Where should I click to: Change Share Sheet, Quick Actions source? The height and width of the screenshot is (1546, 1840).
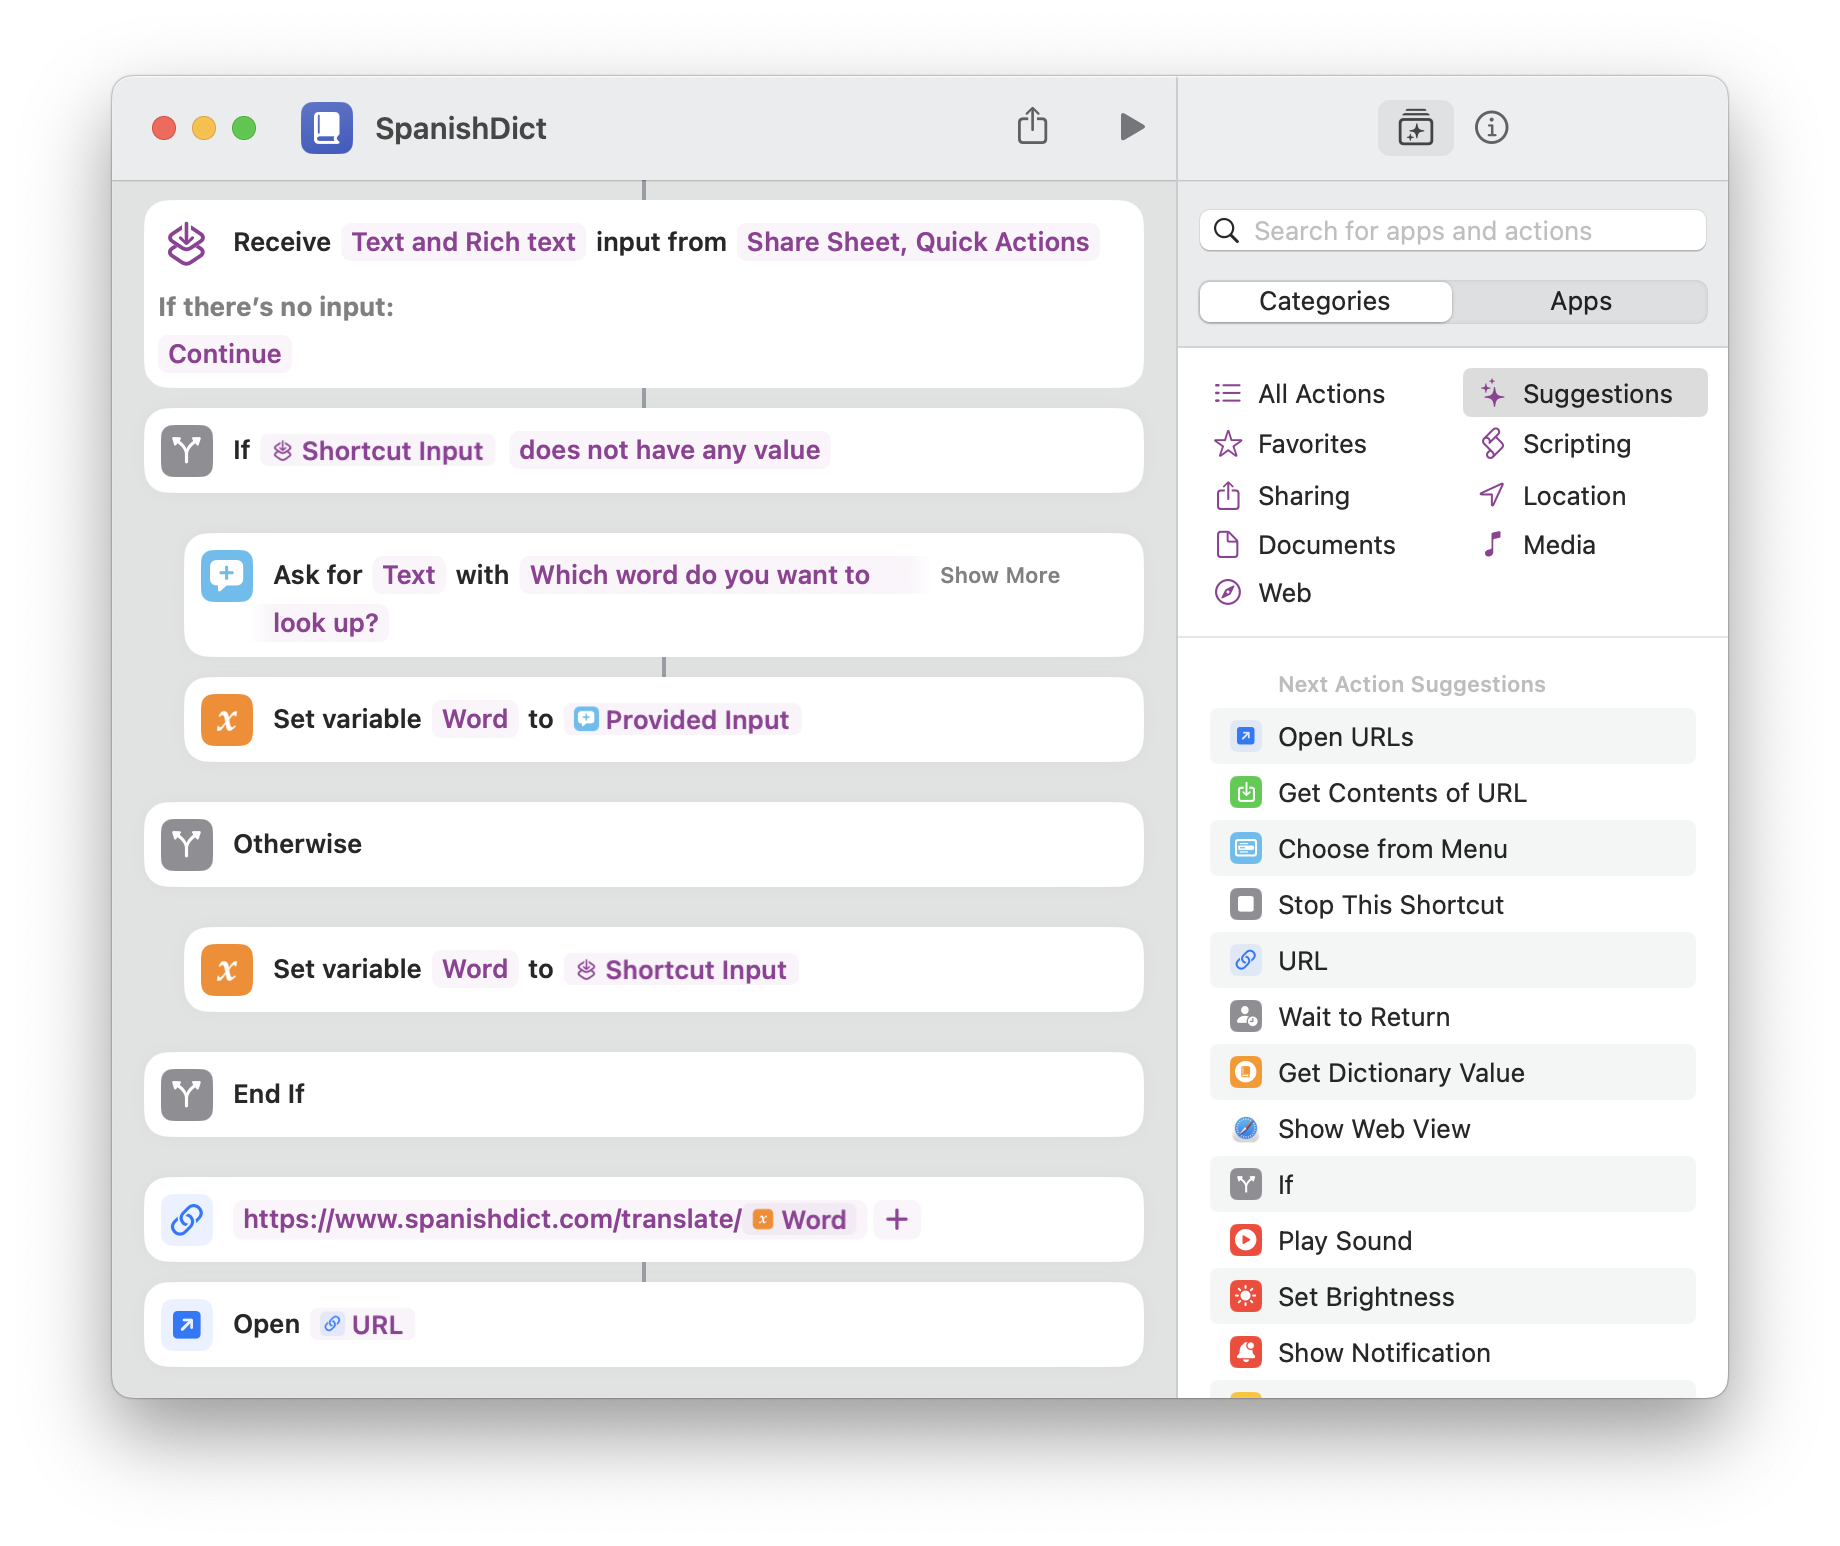(918, 243)
